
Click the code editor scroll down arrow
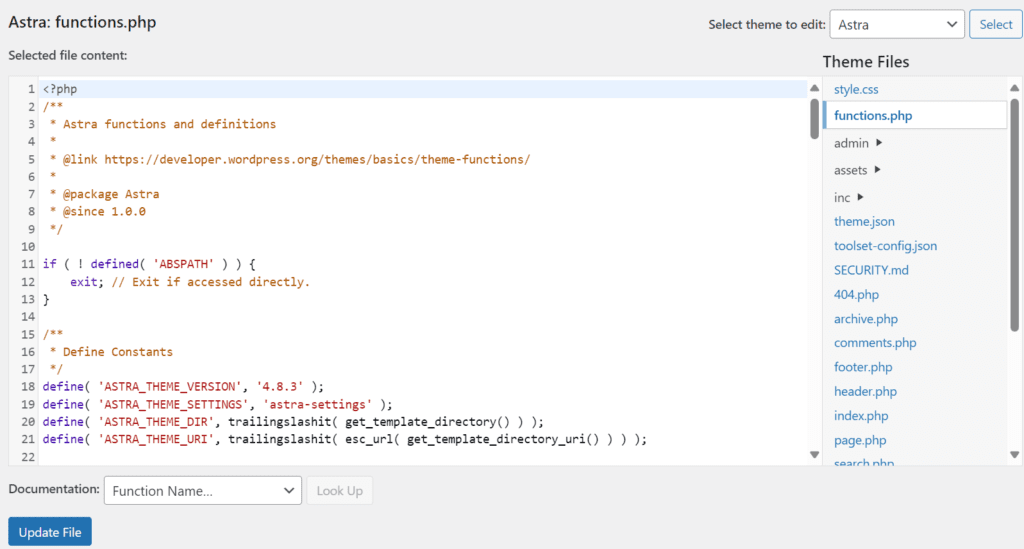pos(814,454)
